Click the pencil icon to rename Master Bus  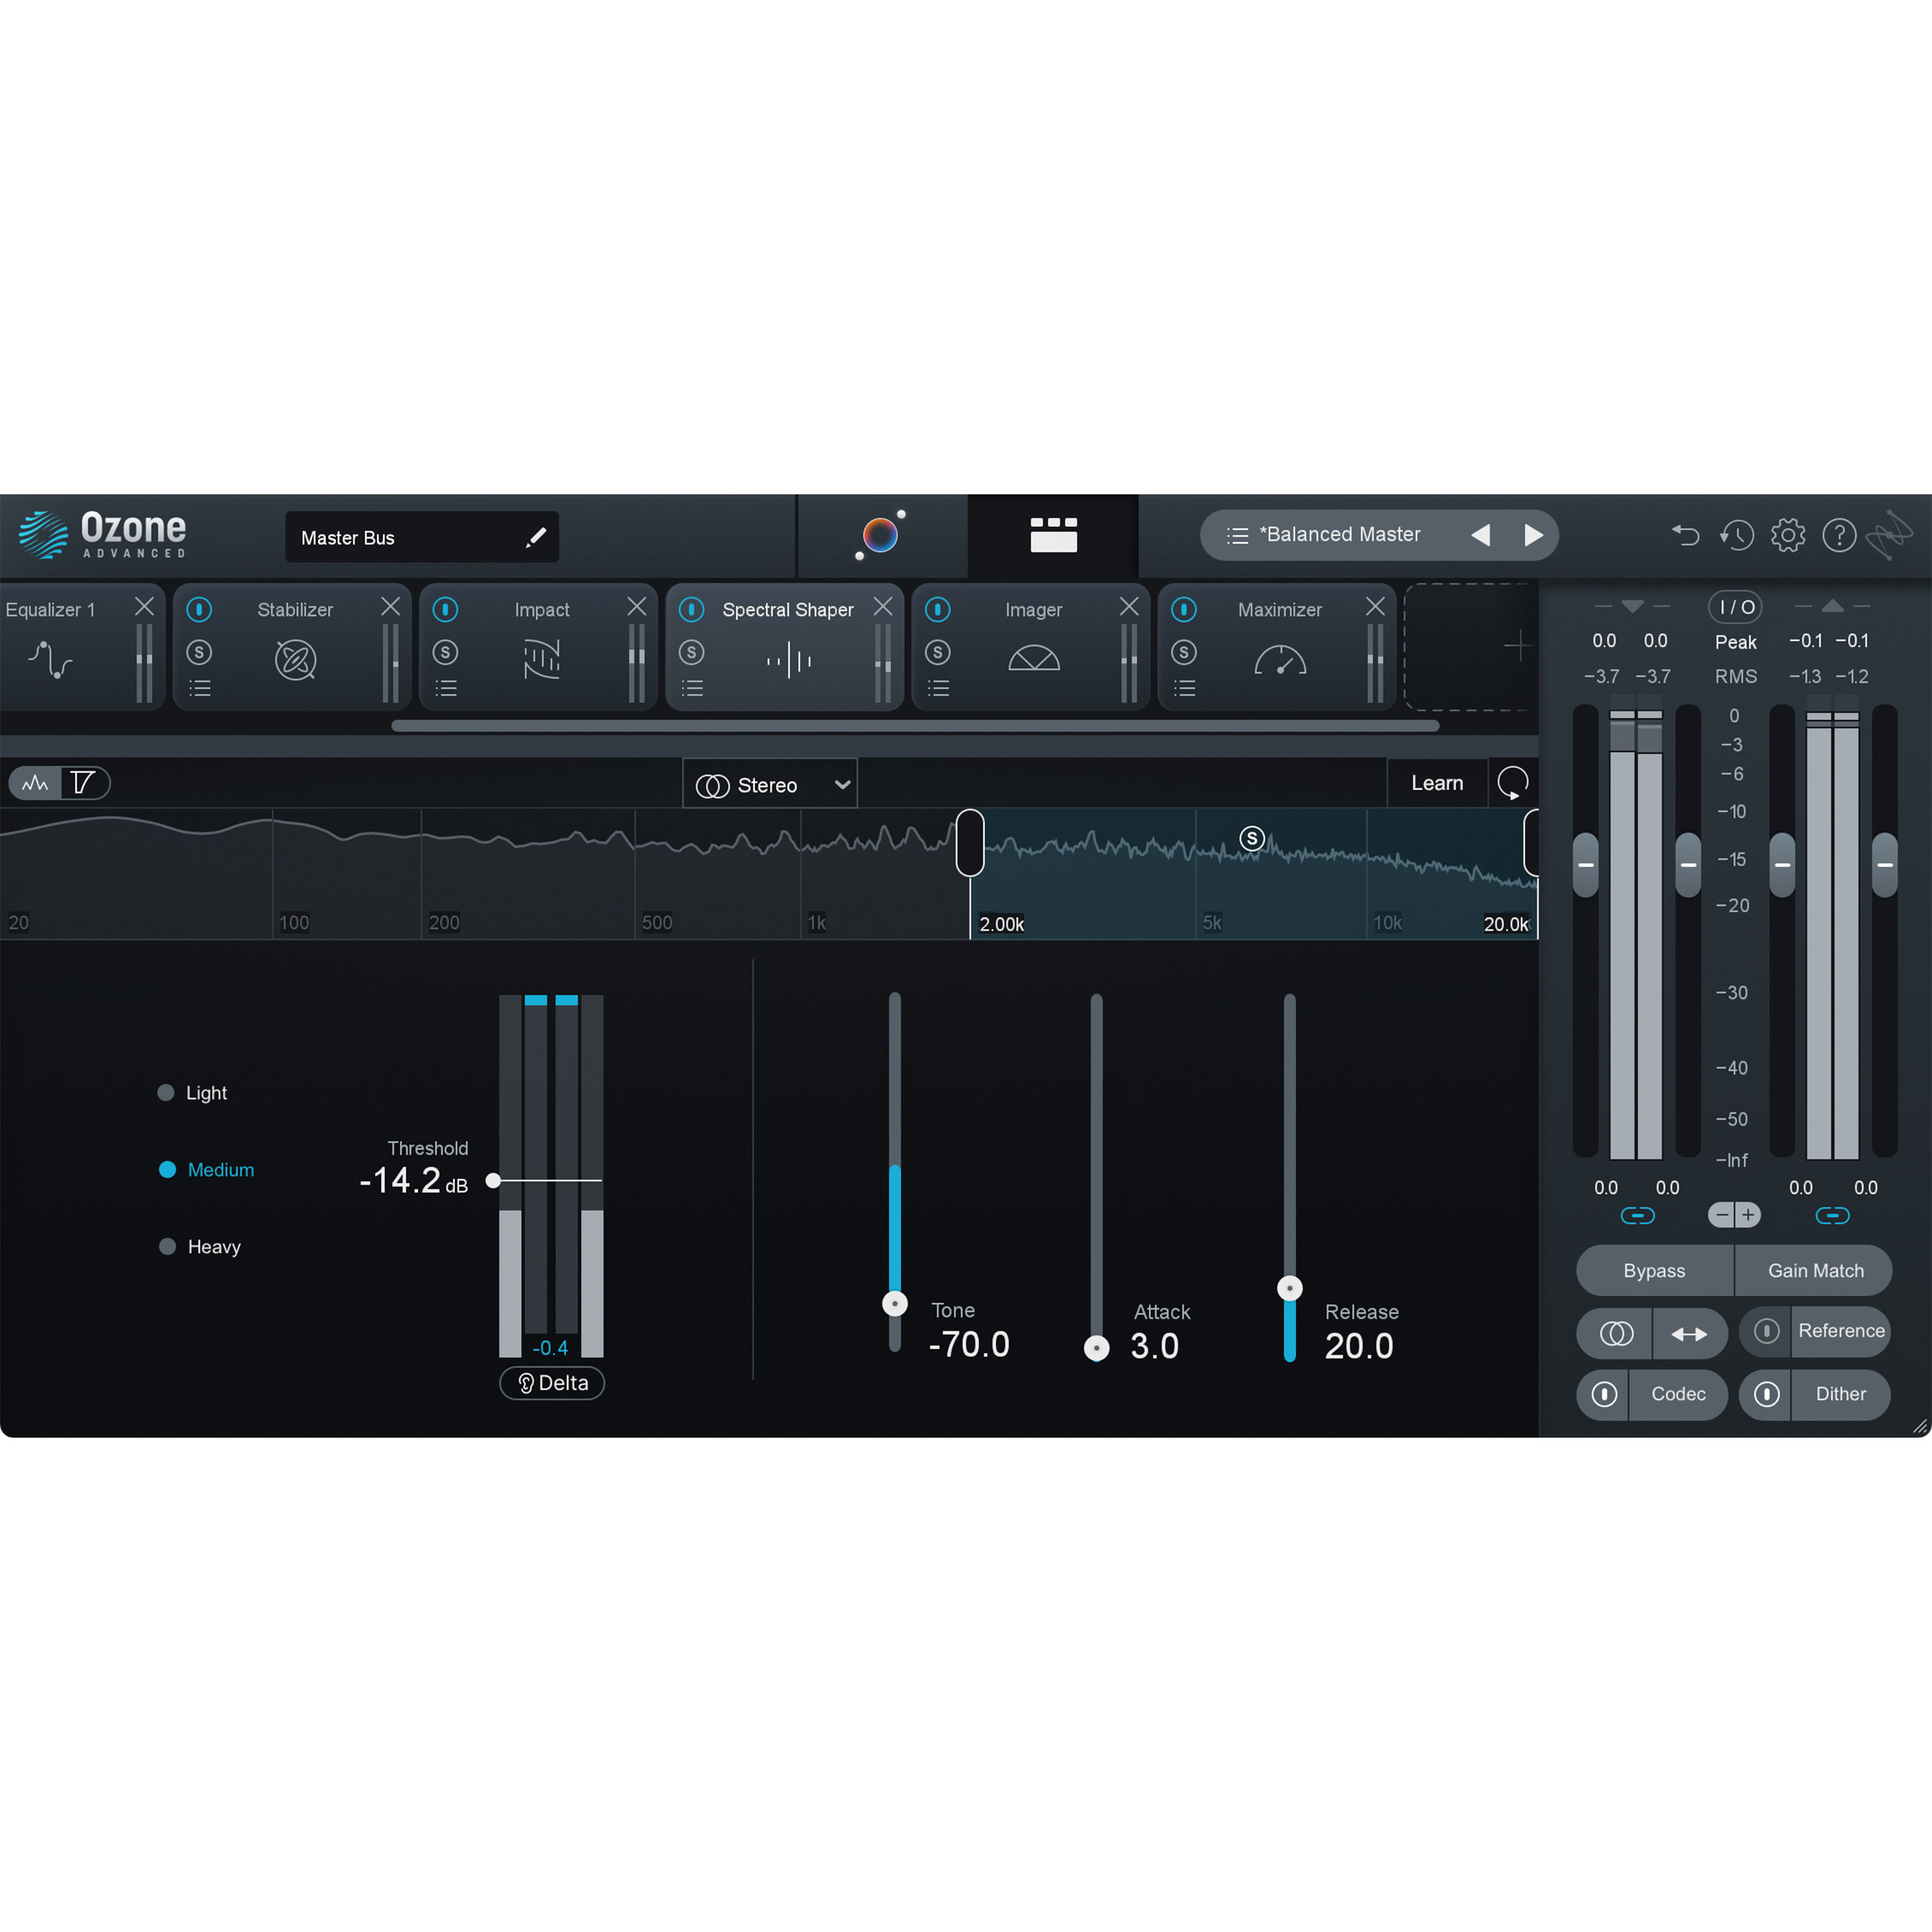(537, 537)
